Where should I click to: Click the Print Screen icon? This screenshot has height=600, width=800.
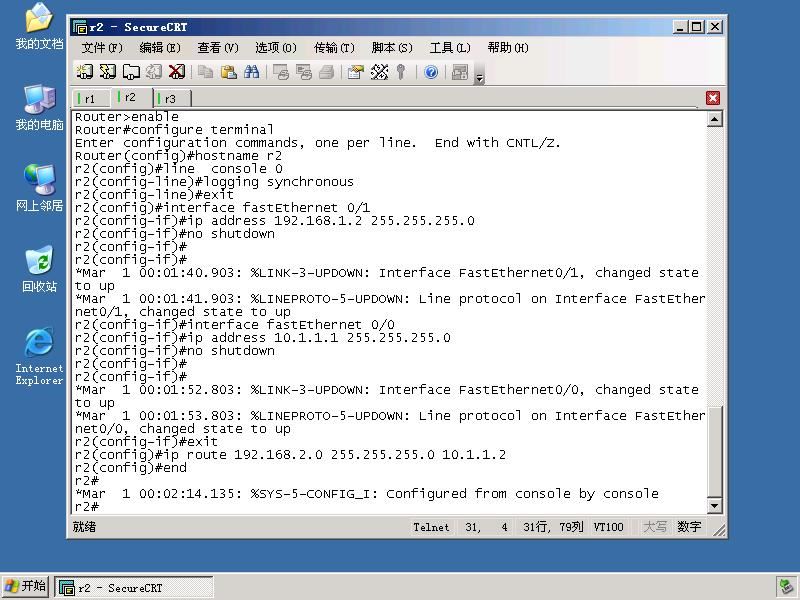pos(281,72)
